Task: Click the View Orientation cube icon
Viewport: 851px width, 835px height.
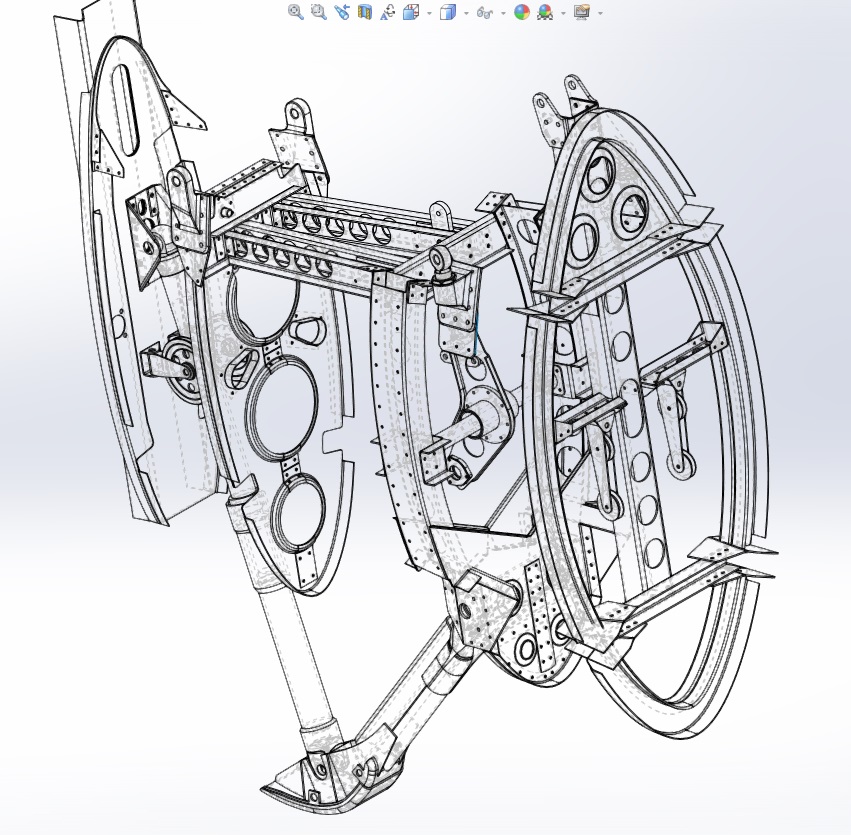Action: coord(411,12)
